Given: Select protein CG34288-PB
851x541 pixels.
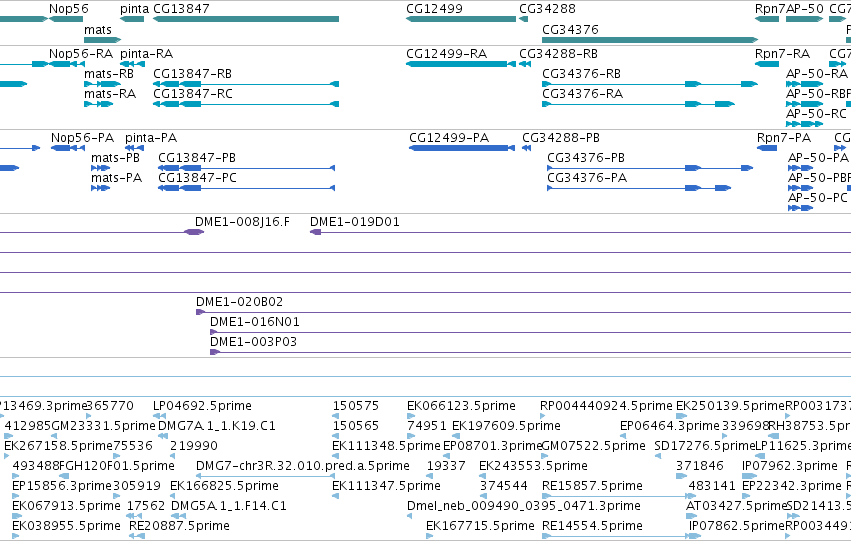Looking at the screenshot, I should pos(561,138).
